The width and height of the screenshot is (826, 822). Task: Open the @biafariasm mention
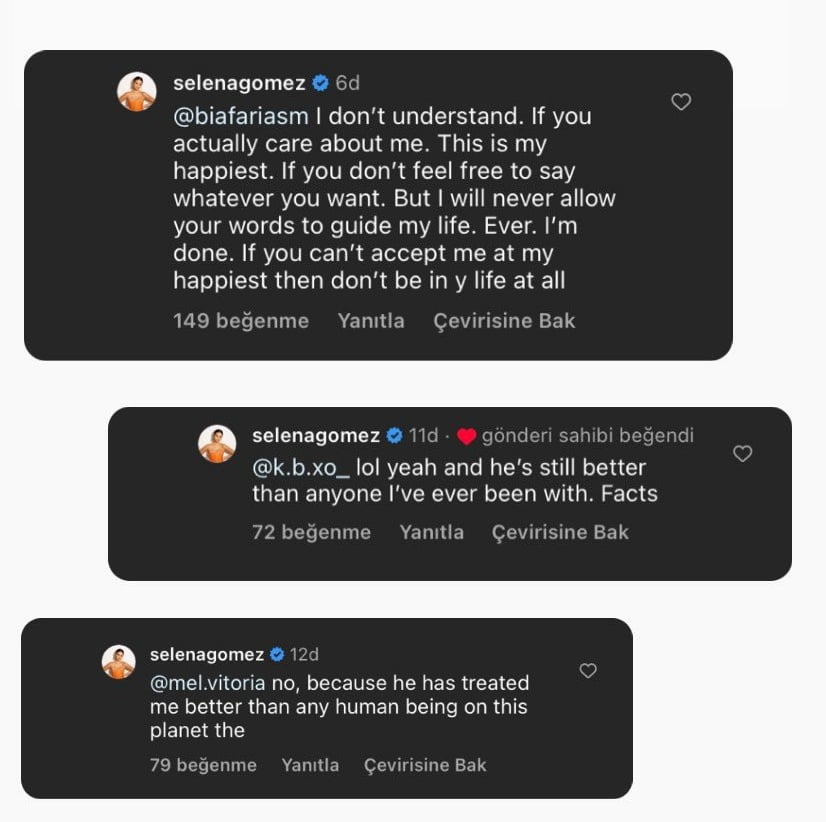point(240,116)
